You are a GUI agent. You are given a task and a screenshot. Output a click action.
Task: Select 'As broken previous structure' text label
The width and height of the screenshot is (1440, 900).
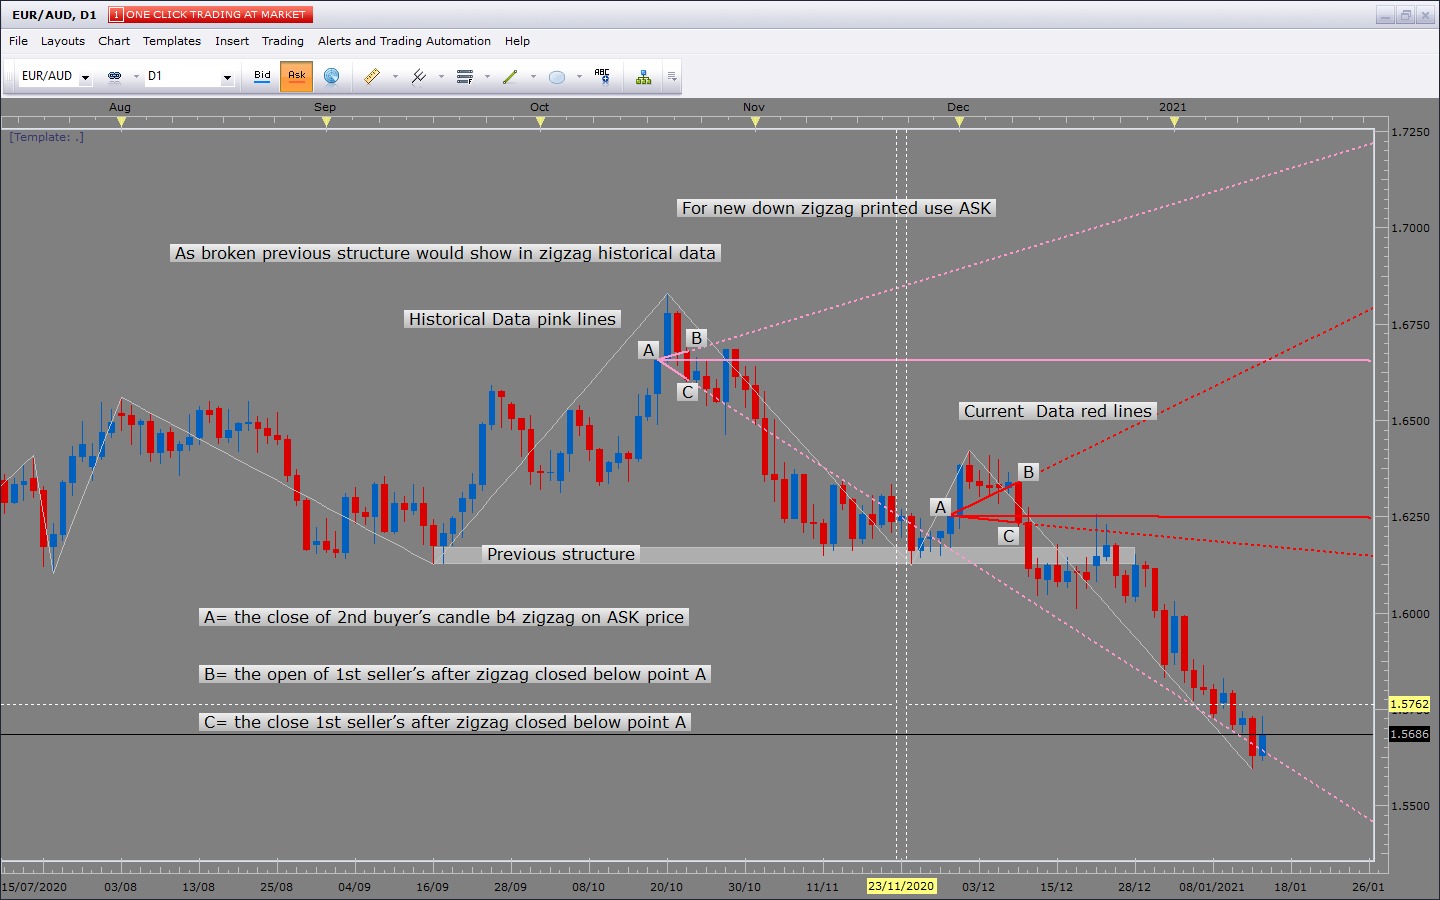(x=445, y=253)
